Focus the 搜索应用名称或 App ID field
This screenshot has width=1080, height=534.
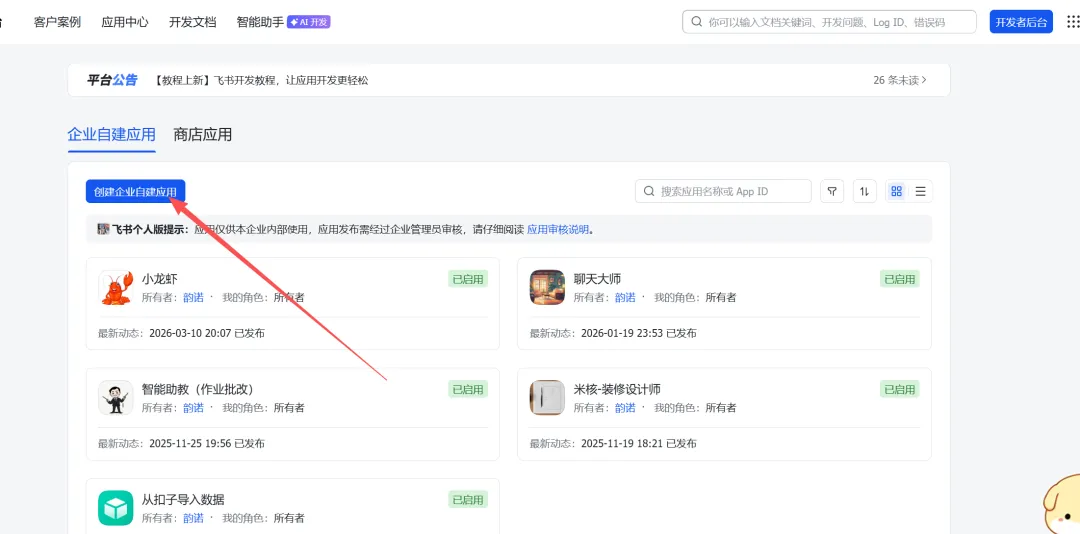click(x=723, y=191)
